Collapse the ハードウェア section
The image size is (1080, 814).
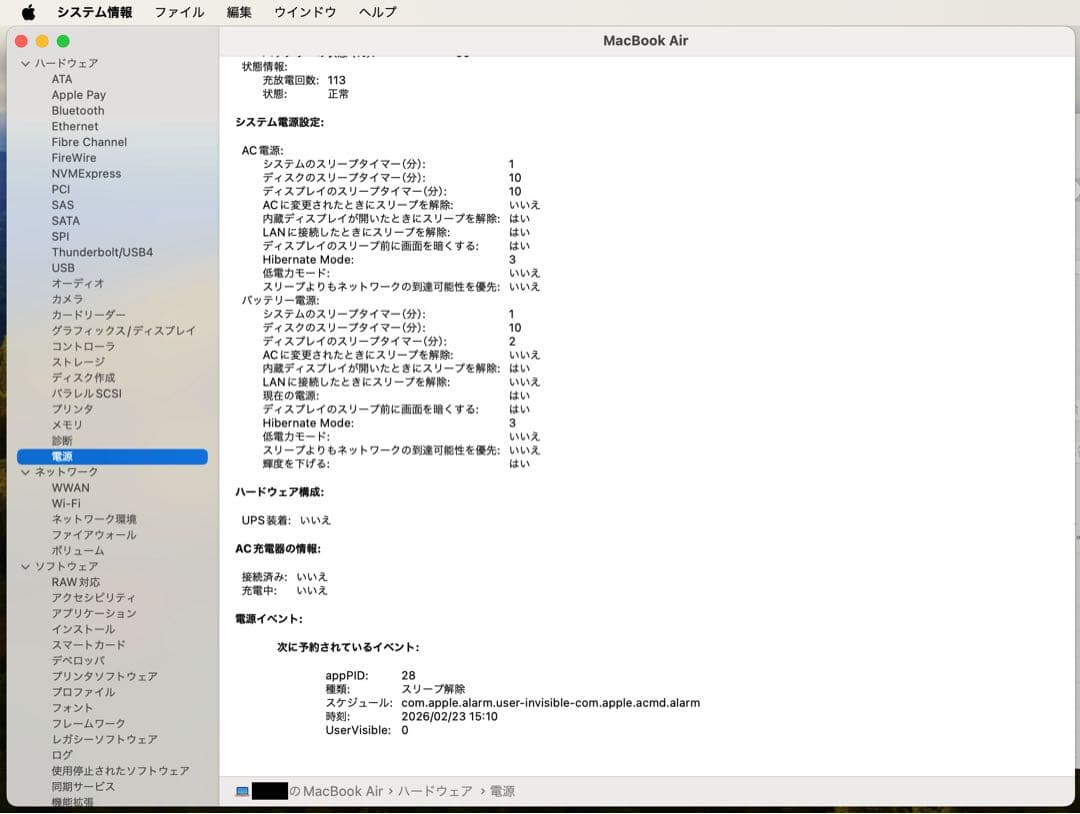24,63
